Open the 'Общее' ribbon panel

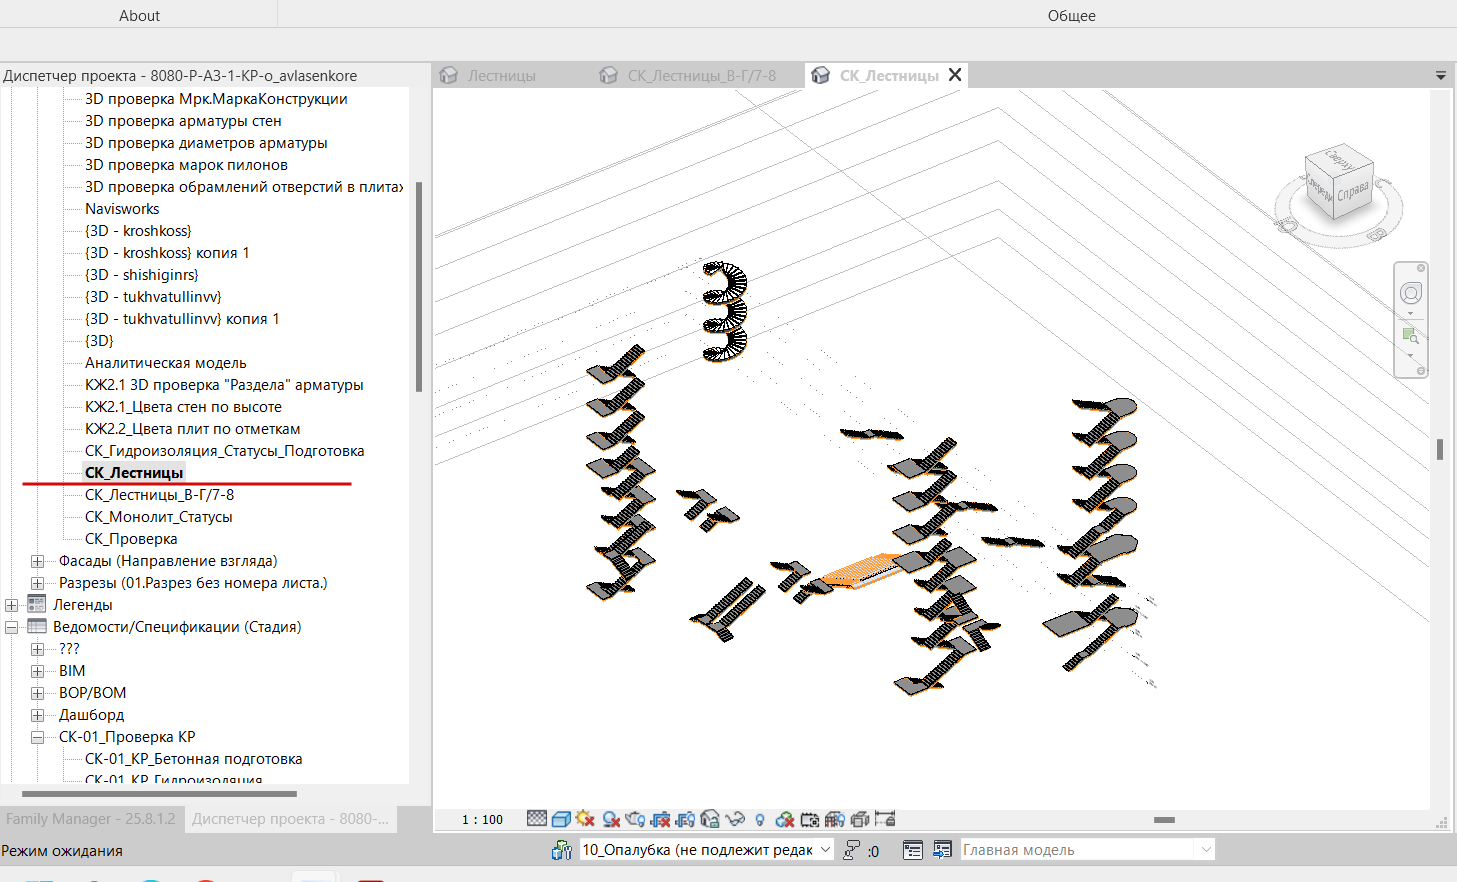point(1072,15)
